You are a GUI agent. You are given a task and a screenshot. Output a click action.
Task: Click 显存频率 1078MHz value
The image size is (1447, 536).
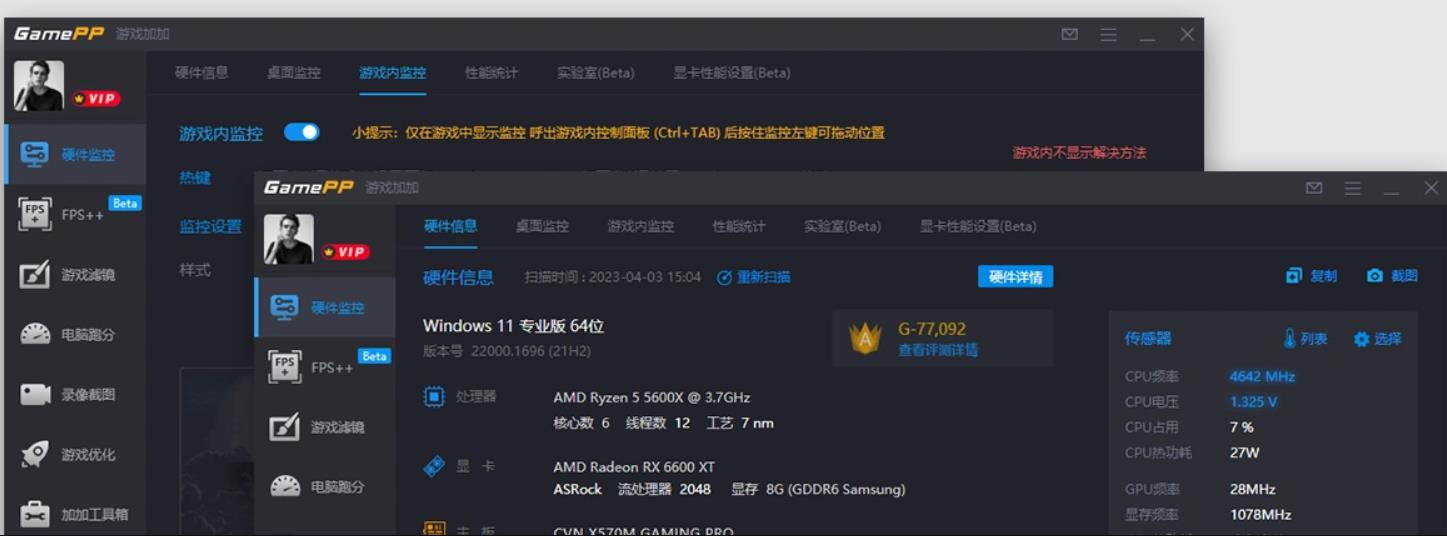pos(1260,514)
